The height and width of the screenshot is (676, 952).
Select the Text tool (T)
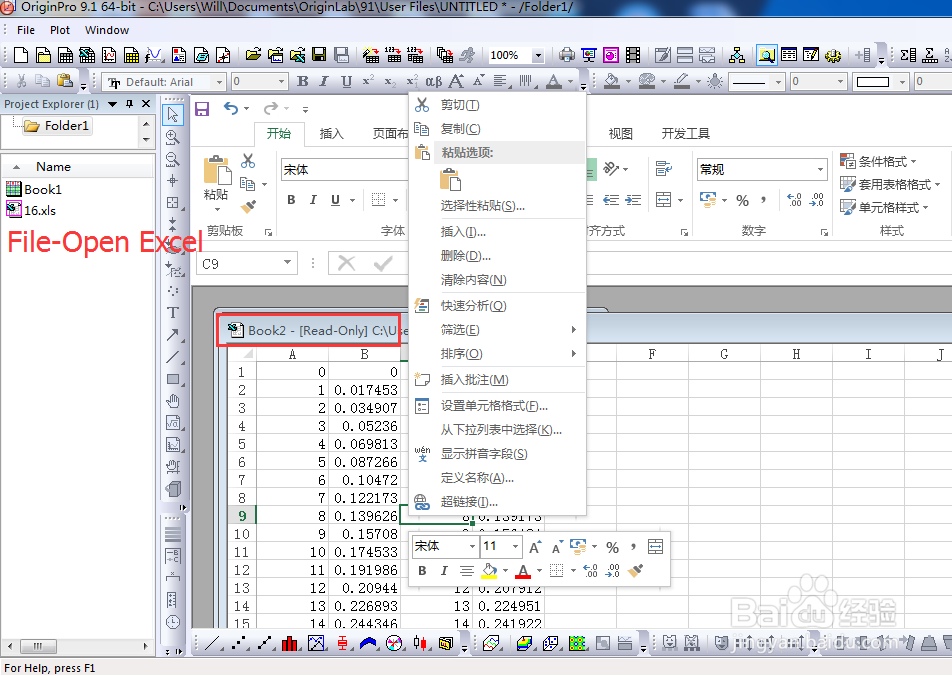[173, 313]
